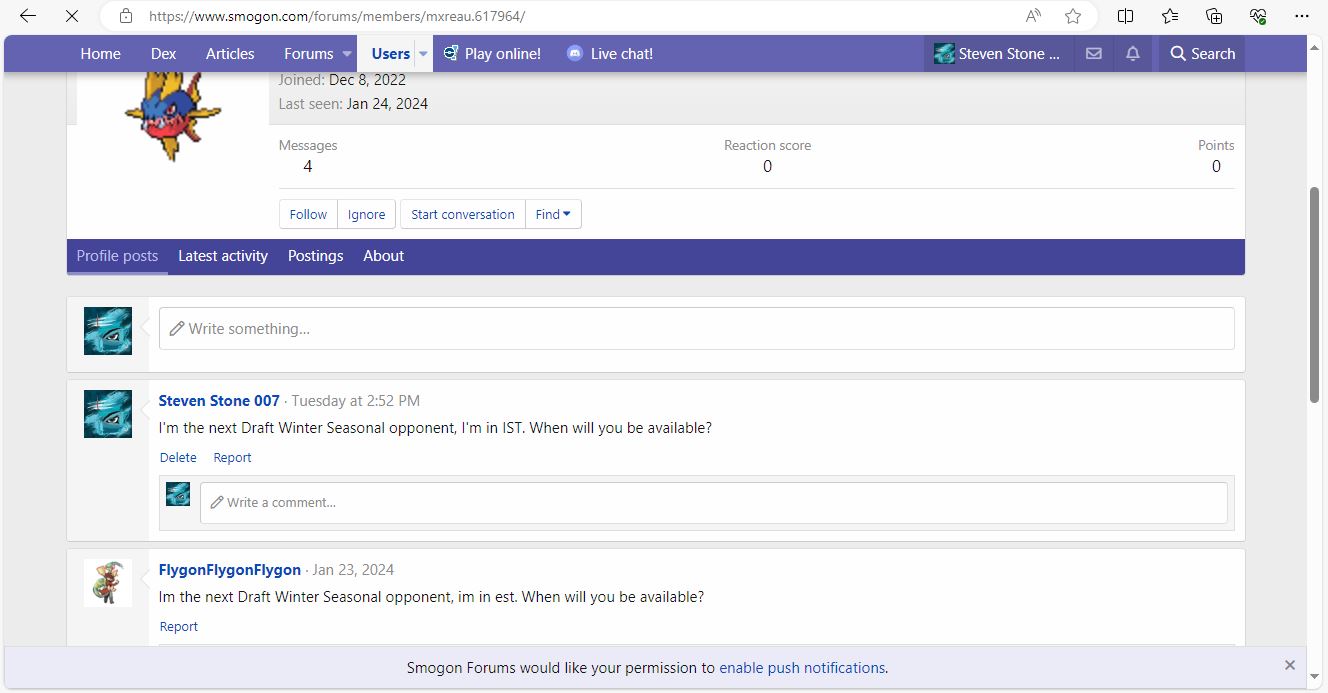Screen dimensions: 1328x693
Task: Open browser Collections icon
Action: [x=1214, y=16]
